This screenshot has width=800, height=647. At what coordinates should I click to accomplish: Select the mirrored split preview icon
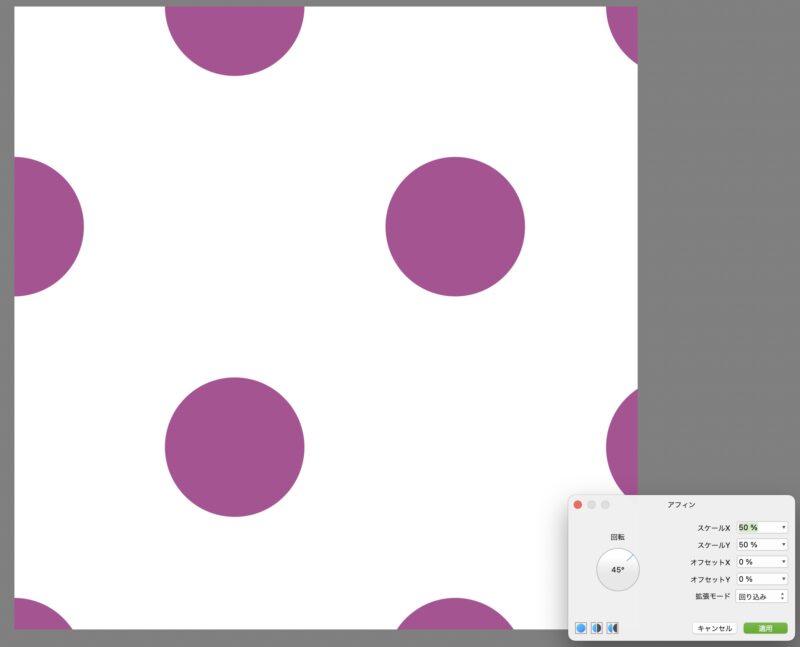point(612,628)
